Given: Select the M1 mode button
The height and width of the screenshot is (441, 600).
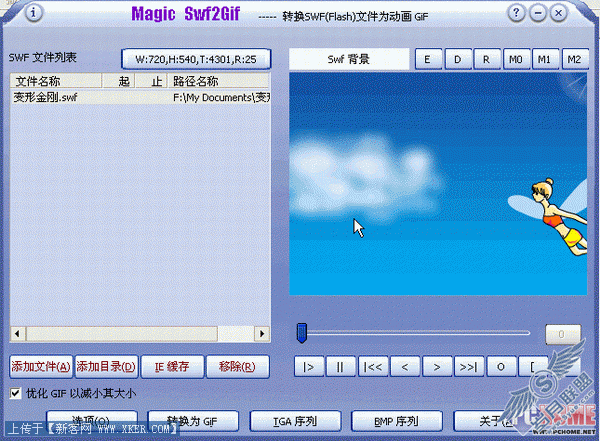Looking at the screenshot, I should click(545, 59).
